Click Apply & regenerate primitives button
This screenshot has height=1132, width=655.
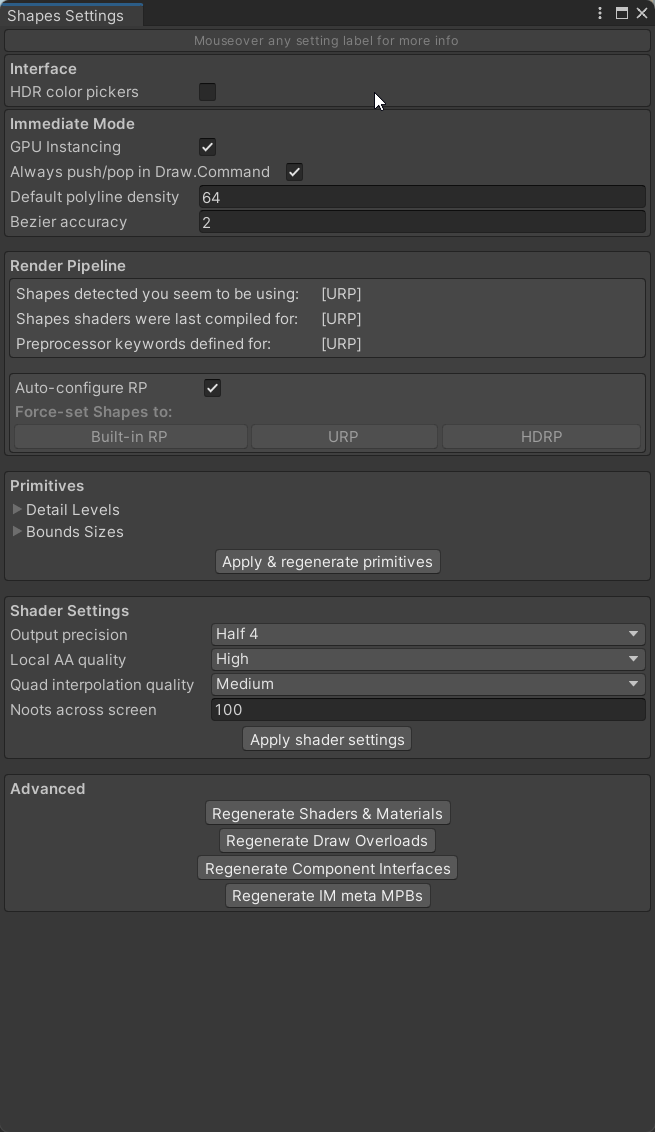tap(327, 562)
